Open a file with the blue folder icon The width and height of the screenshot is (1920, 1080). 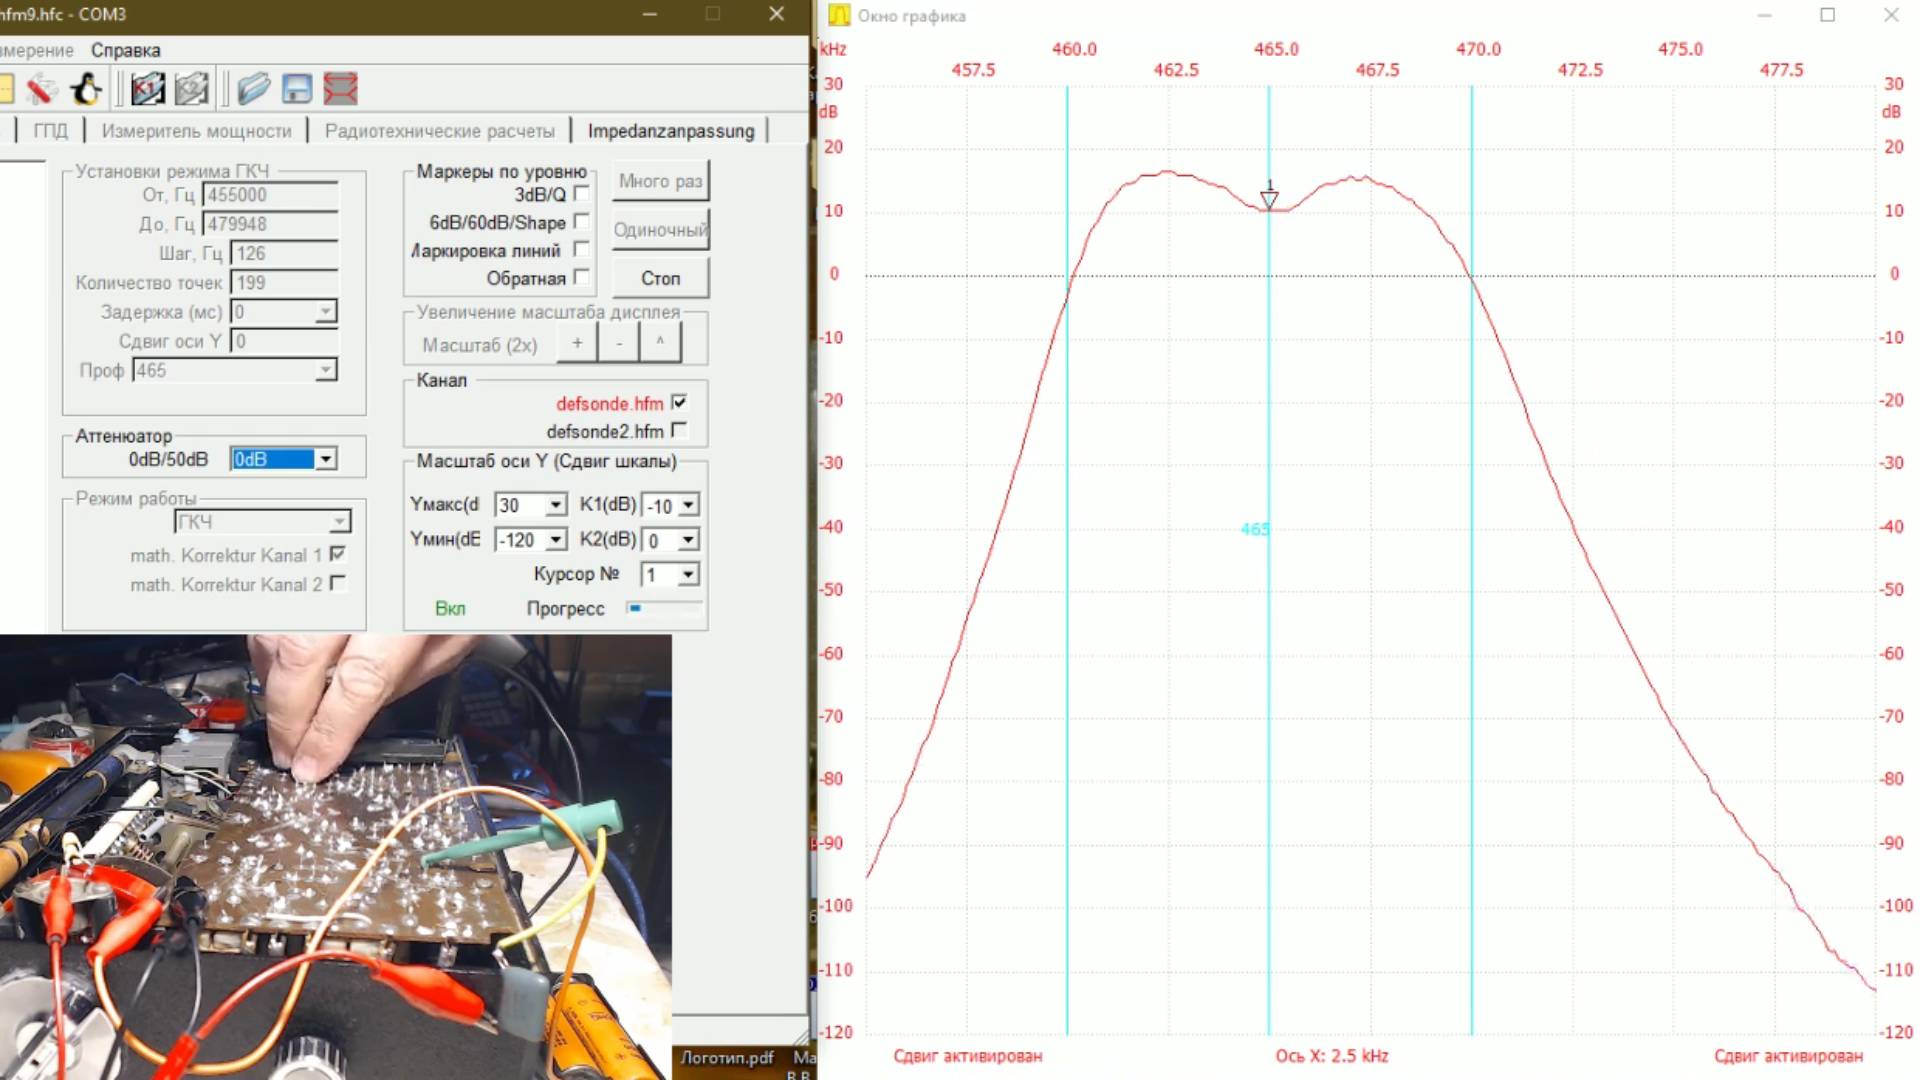[x=253, y=90]
